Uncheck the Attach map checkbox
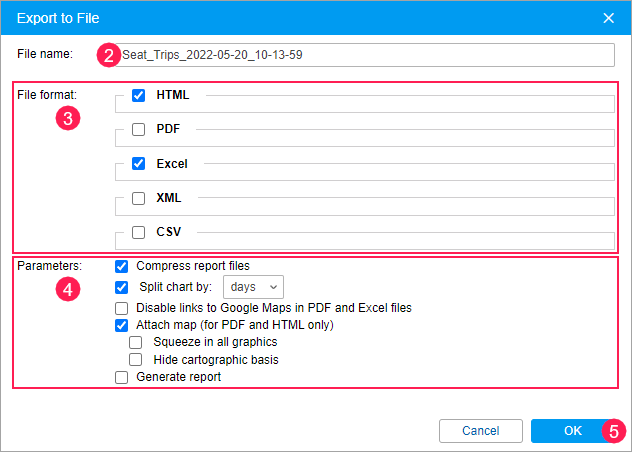632x452 pixels. click(x=122, y=325)
